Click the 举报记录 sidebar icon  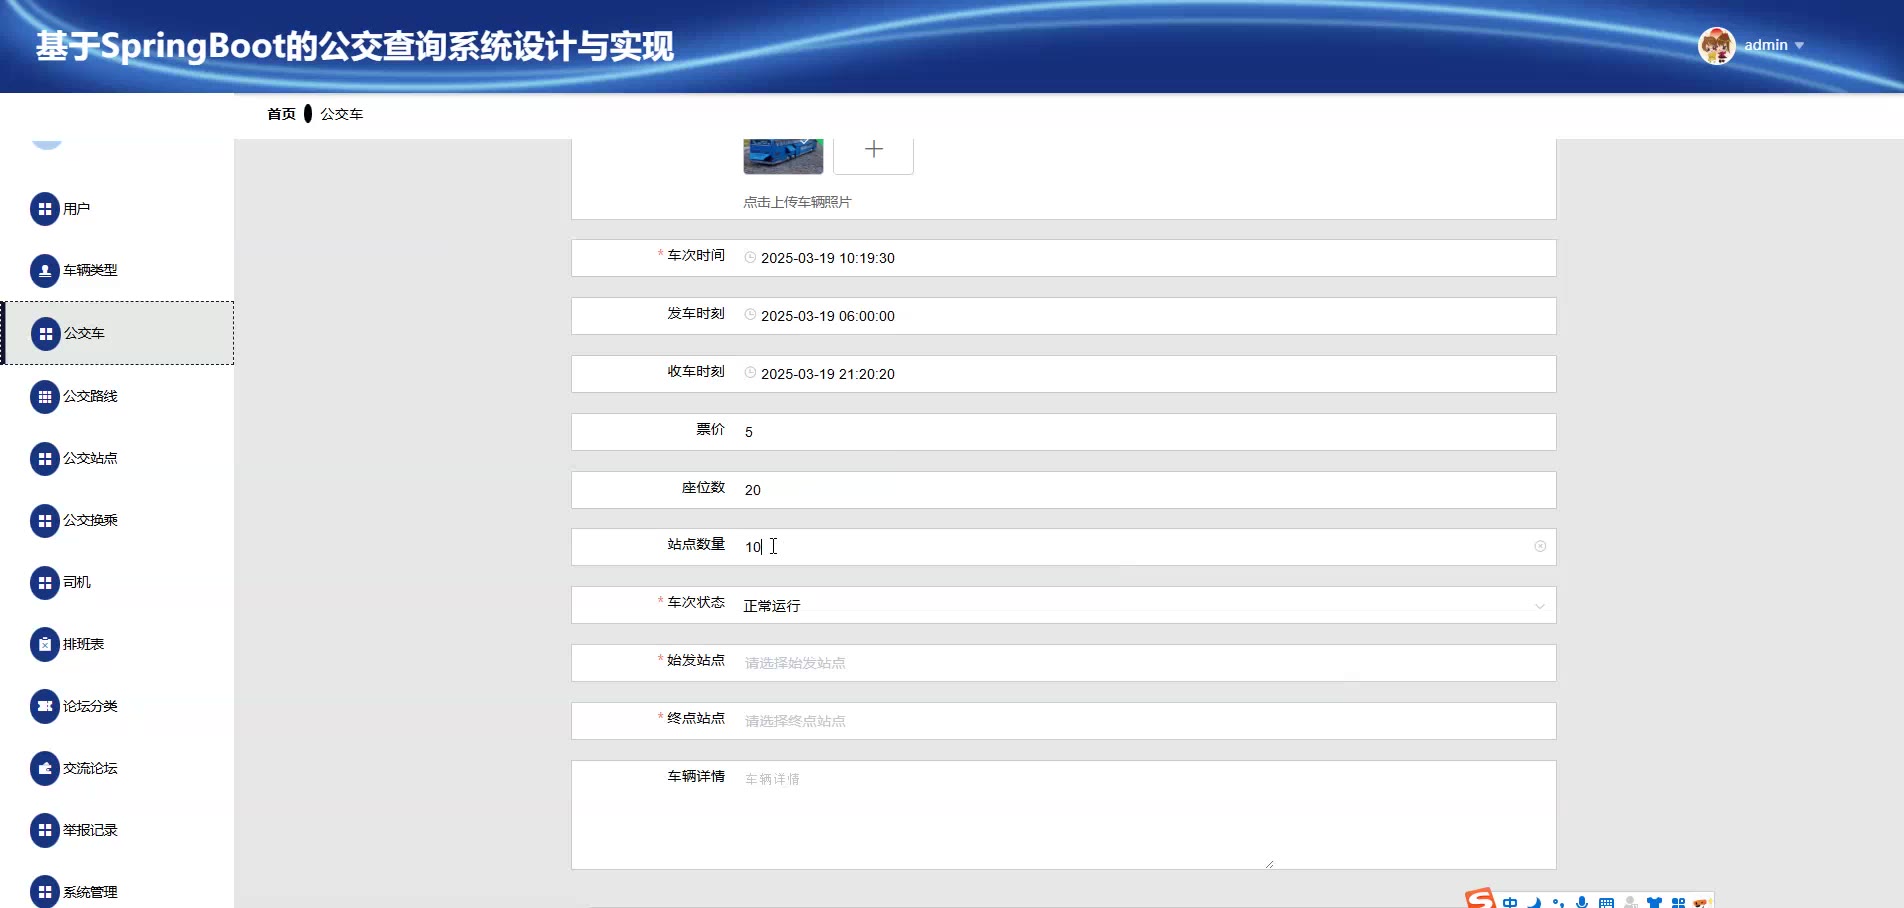click(45, 831)
